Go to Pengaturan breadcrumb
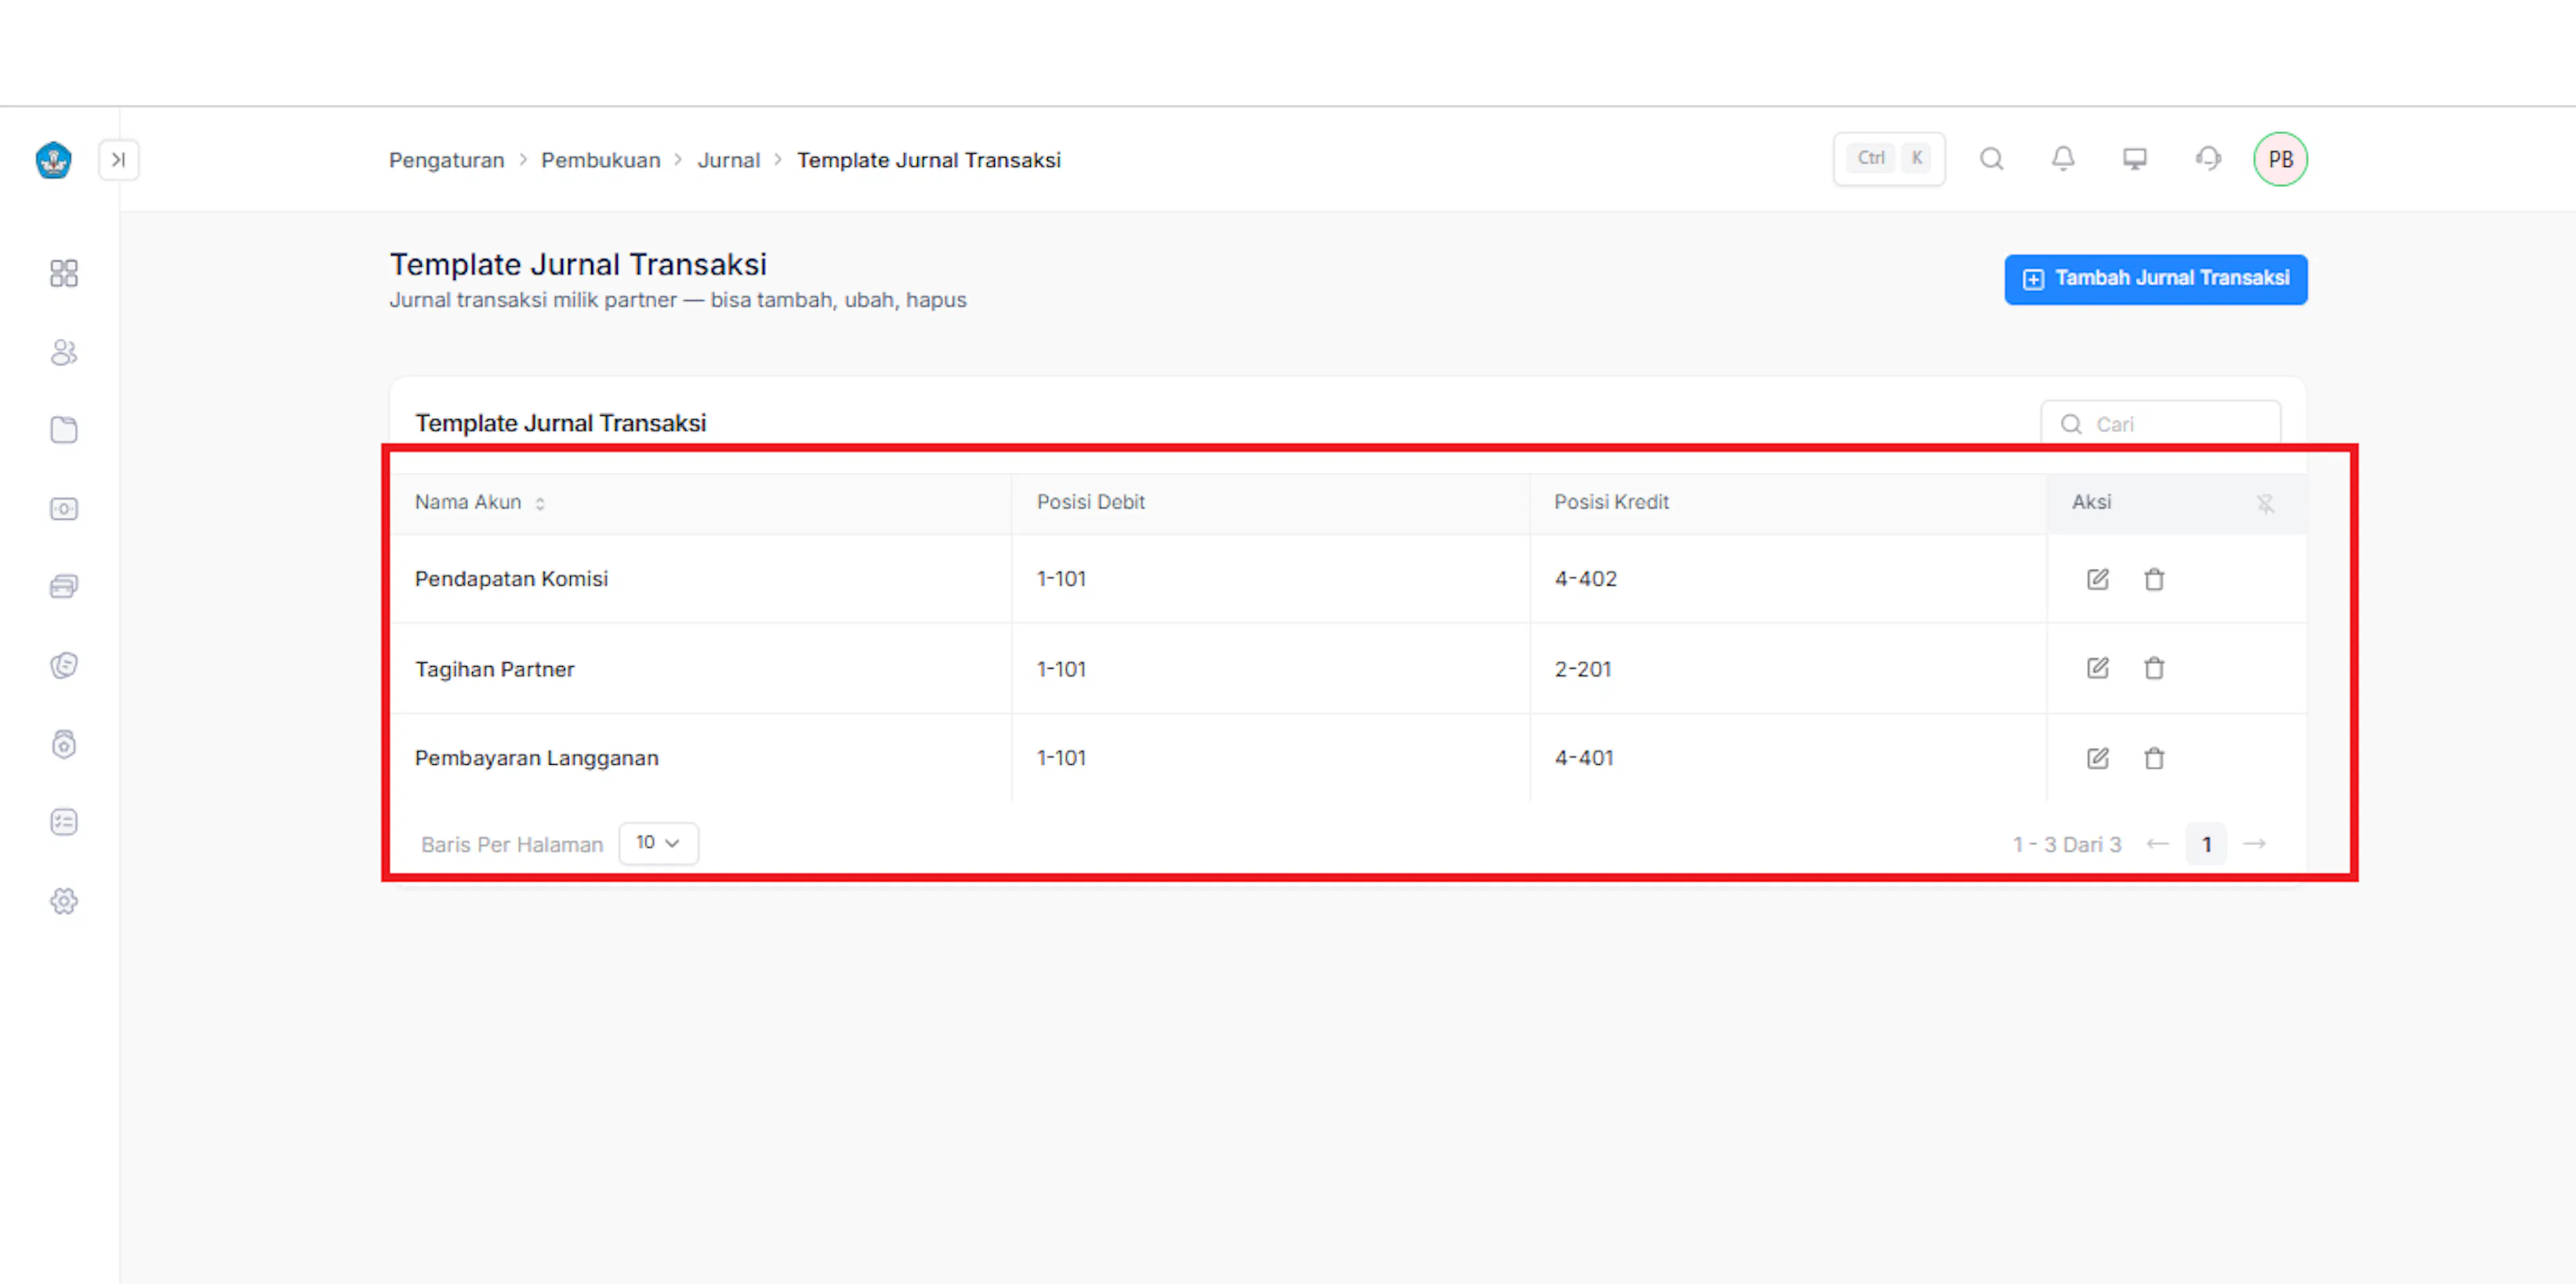The width and height of the screenshot is (2576, 1284). (446, 160)
